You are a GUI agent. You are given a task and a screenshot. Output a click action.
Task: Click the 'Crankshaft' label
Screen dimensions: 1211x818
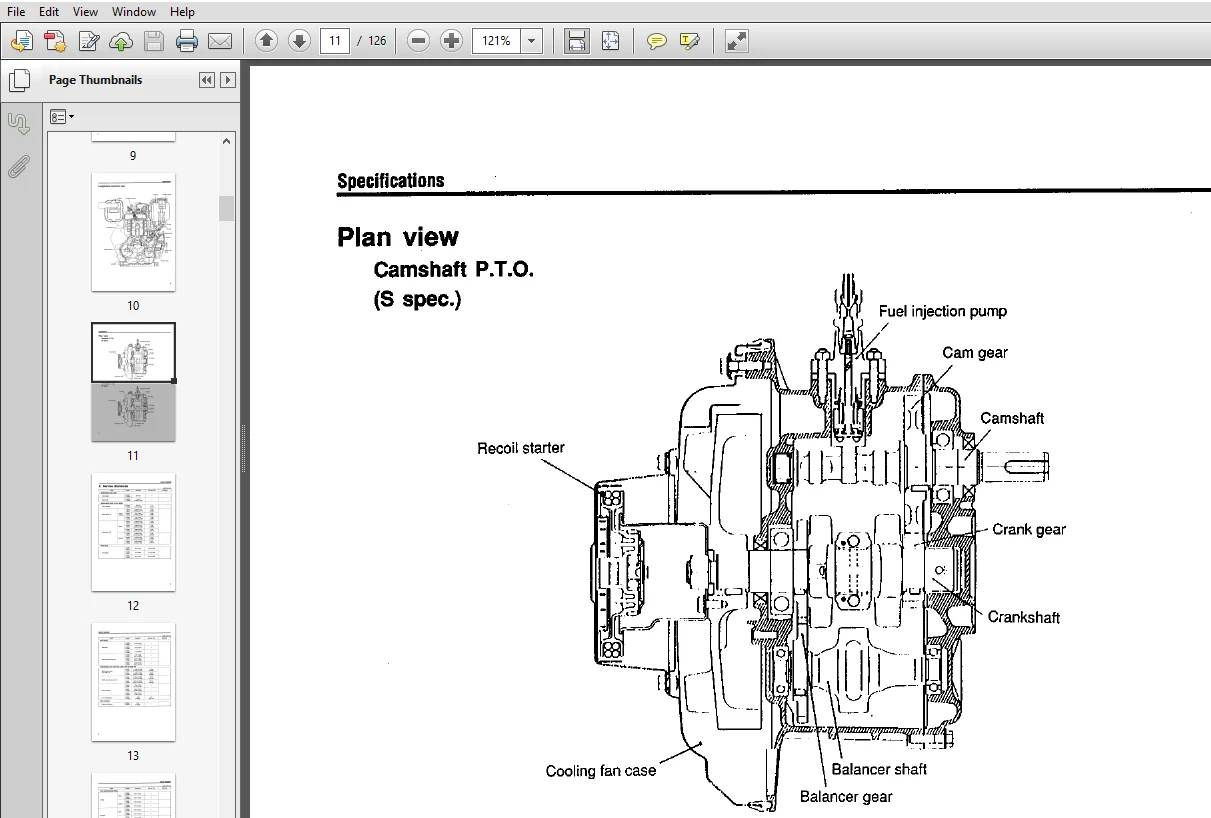point(1024,617)
